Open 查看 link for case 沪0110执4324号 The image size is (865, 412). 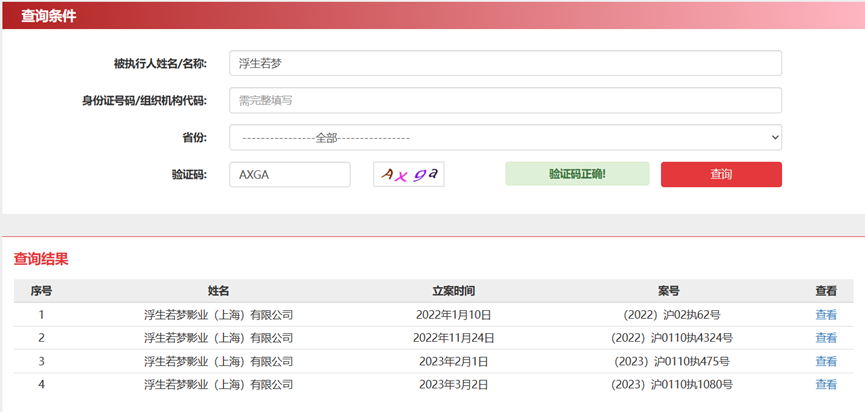[826, 338]
